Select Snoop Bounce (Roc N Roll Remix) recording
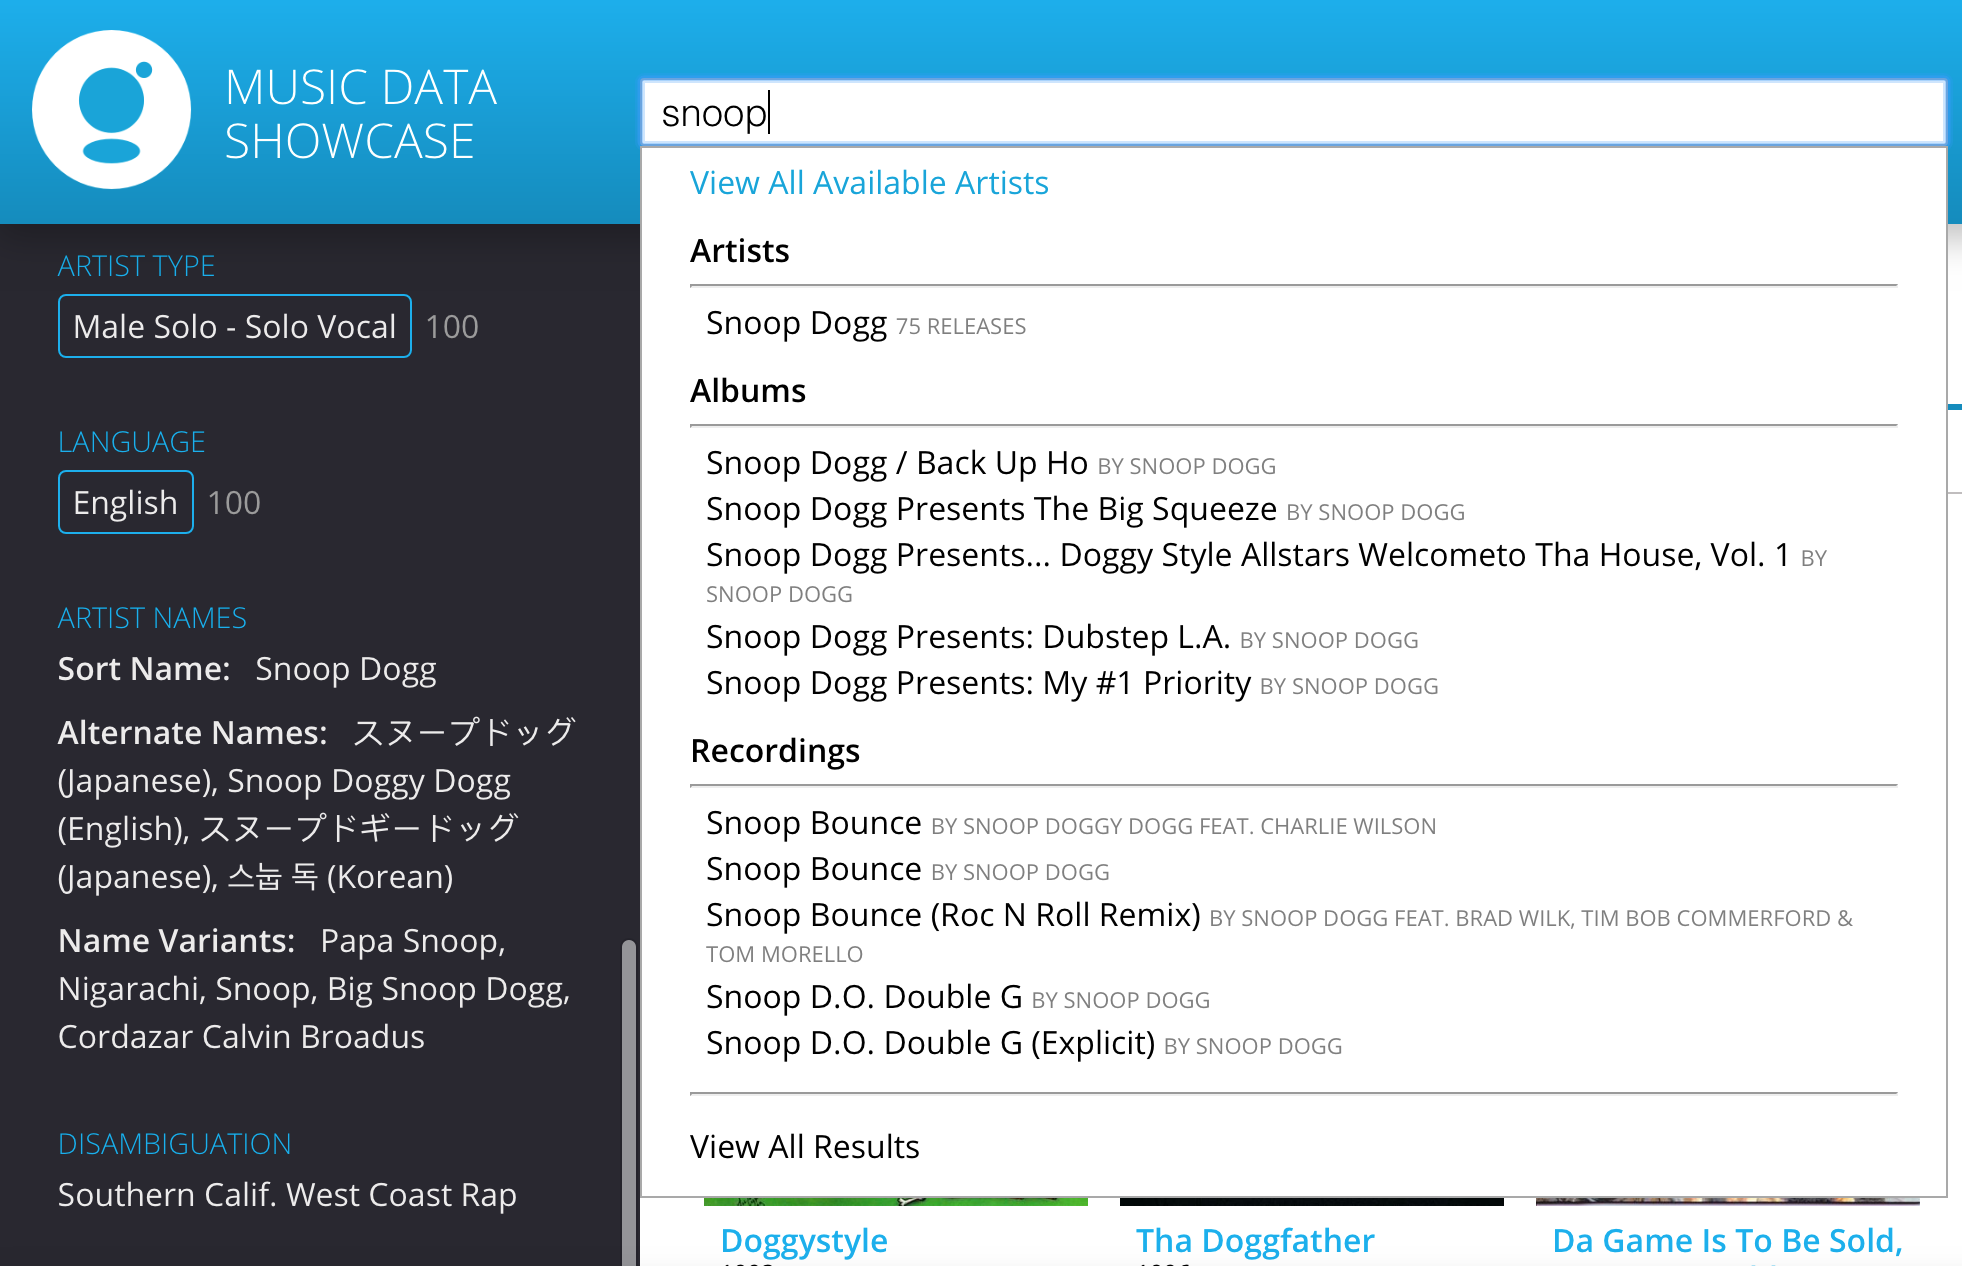 pos(952,916)
